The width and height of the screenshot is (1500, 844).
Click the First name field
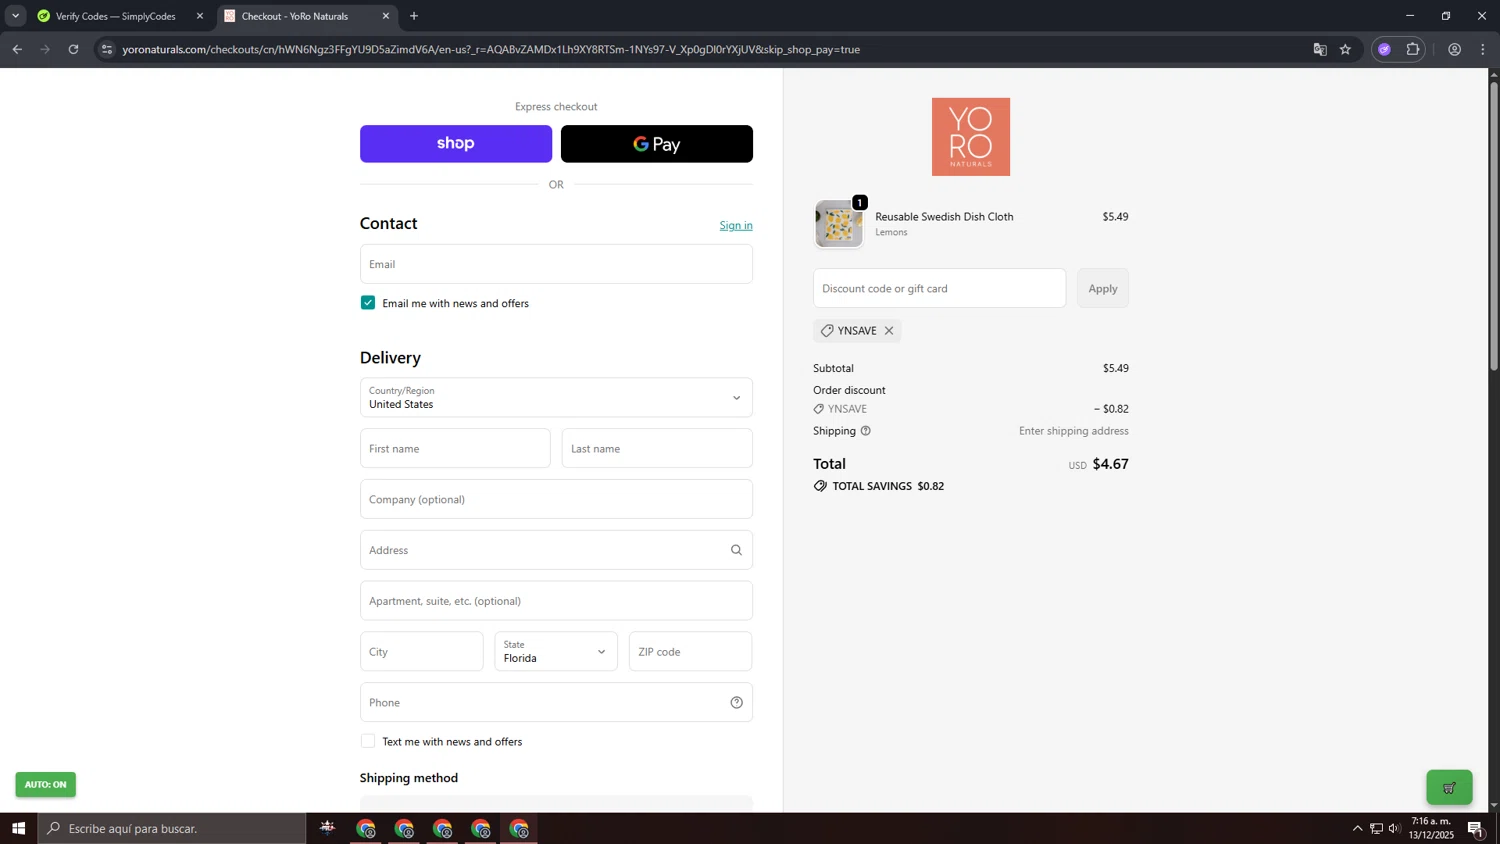(x=455, y=449)
